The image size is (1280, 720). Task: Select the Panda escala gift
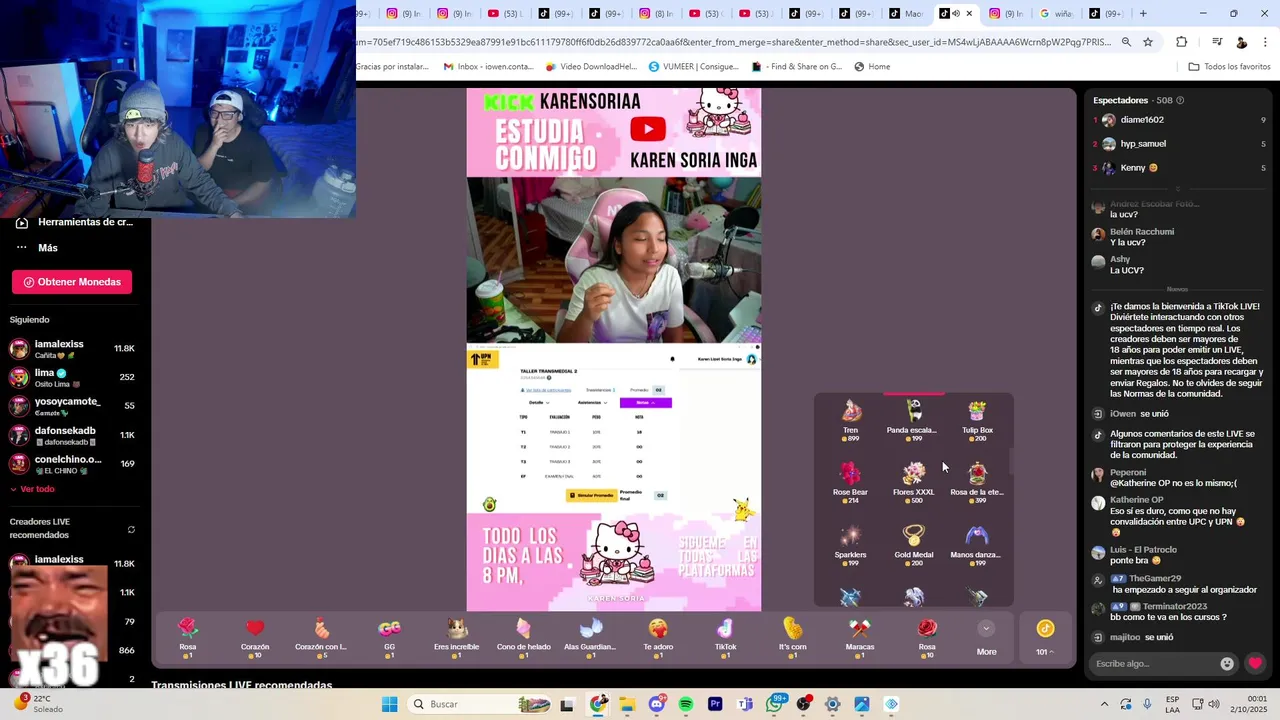tap(913, 421)
